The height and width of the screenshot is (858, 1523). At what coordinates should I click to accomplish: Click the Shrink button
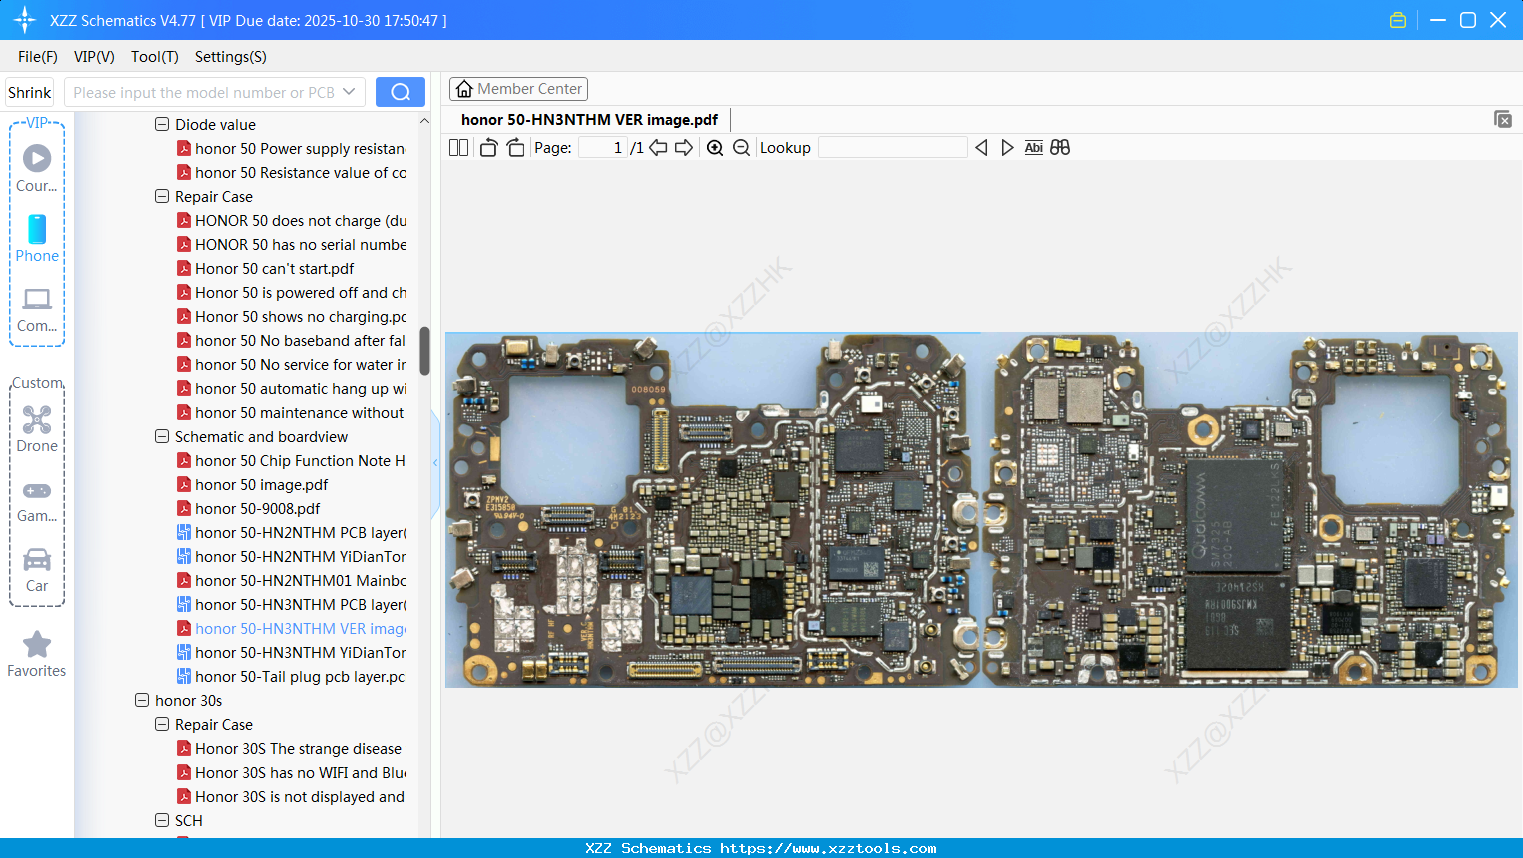point(30,92)
